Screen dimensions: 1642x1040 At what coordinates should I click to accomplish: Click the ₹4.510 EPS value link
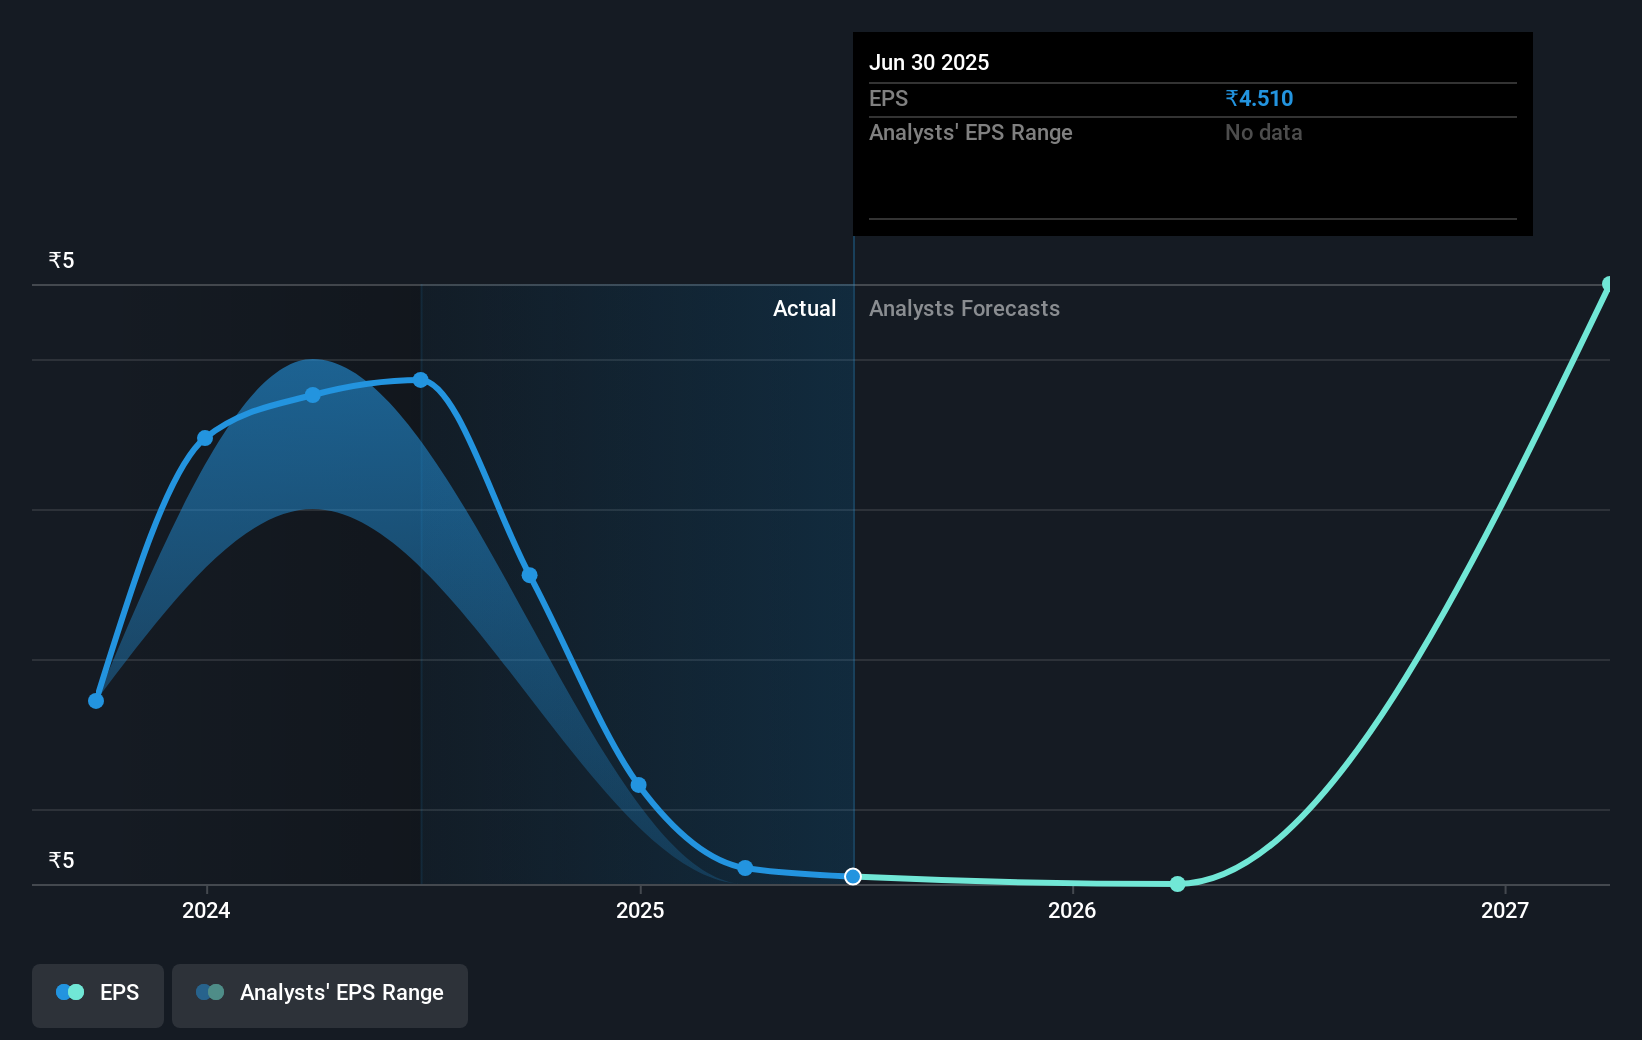pyautogui.click(x=1258, y=98)
